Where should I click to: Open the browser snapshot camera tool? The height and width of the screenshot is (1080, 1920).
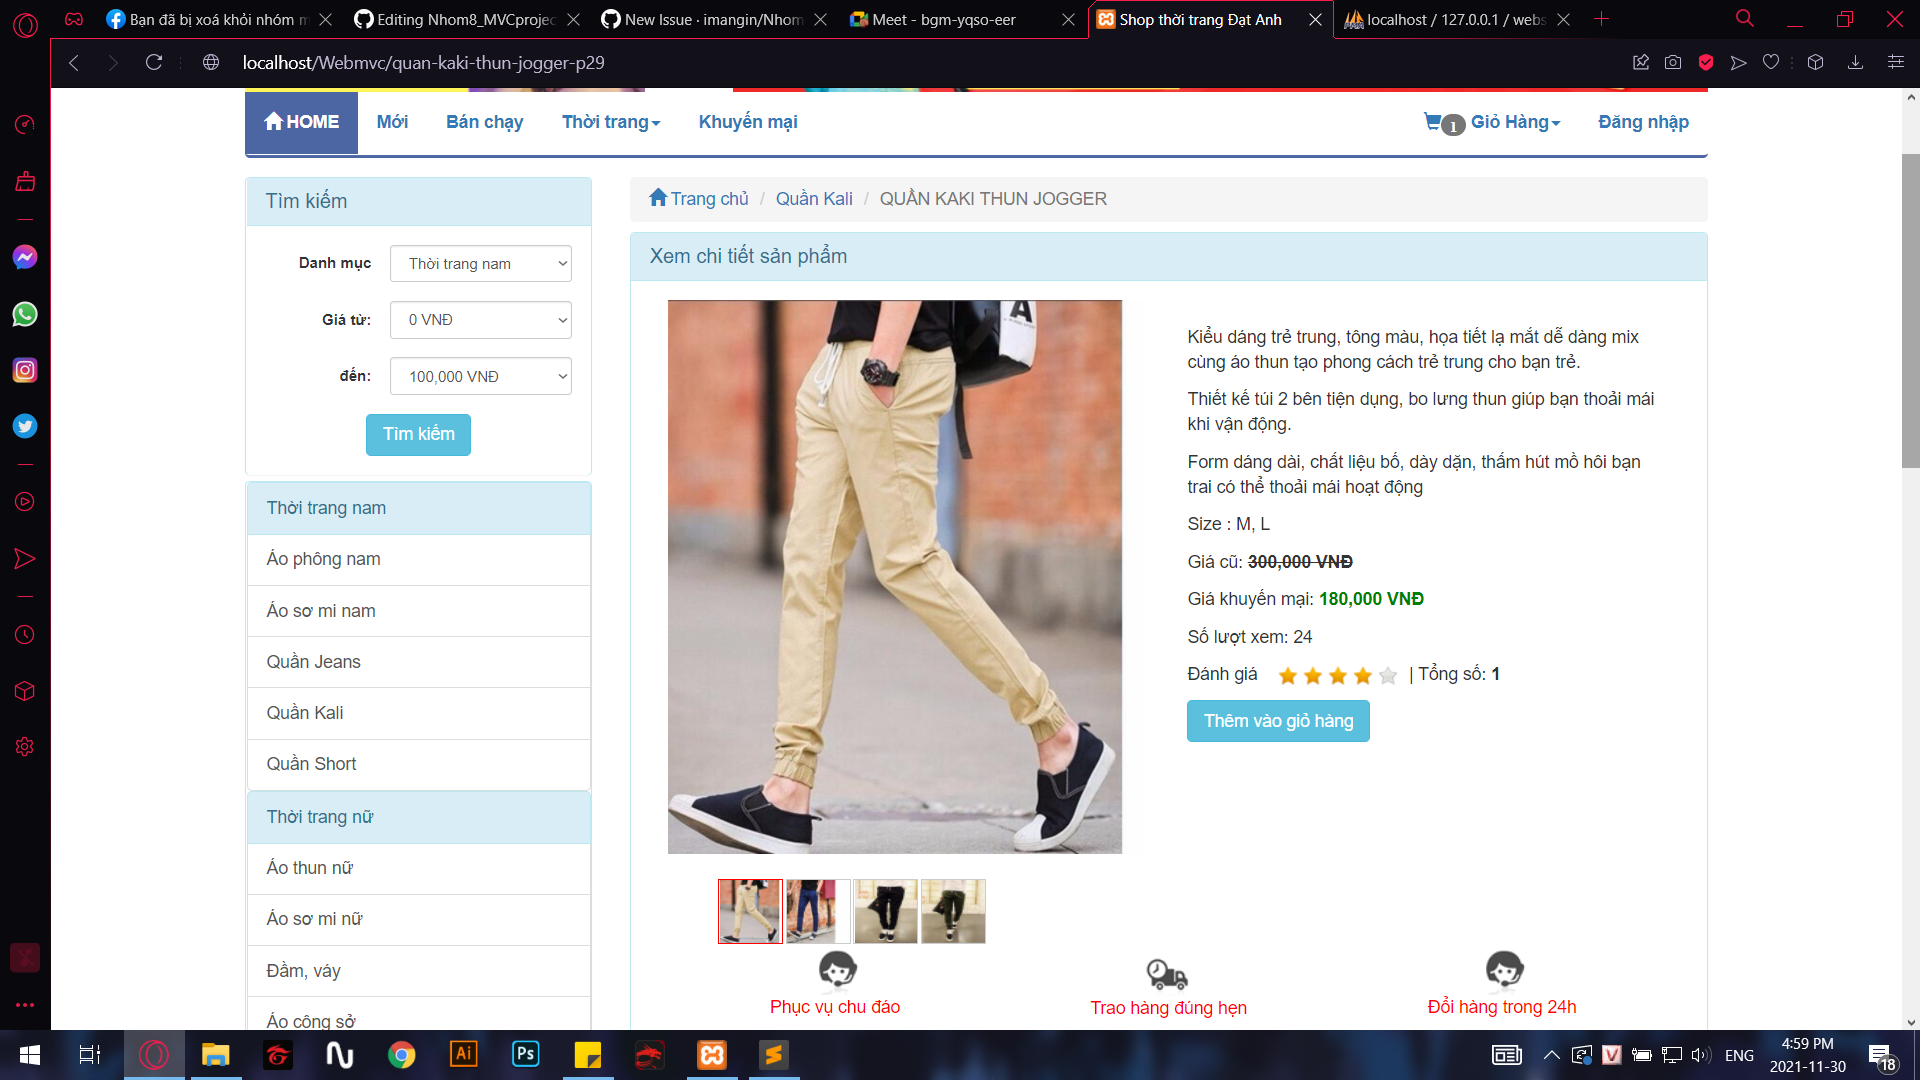(x=1673, y=62)
